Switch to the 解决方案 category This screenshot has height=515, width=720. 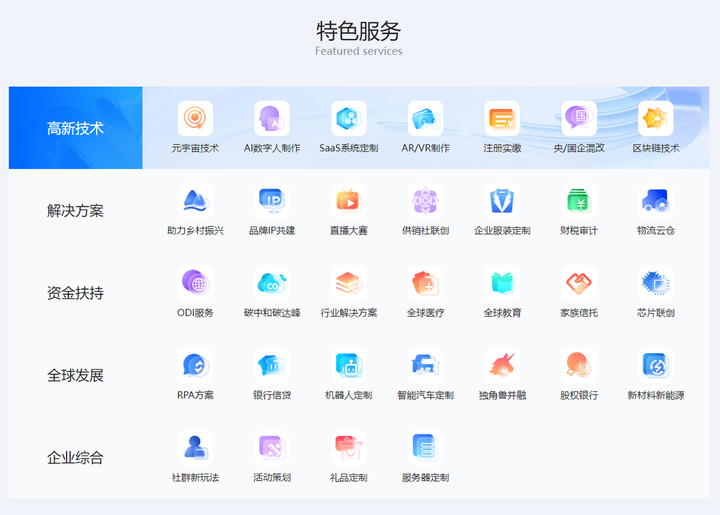click(x=76, y=211)
